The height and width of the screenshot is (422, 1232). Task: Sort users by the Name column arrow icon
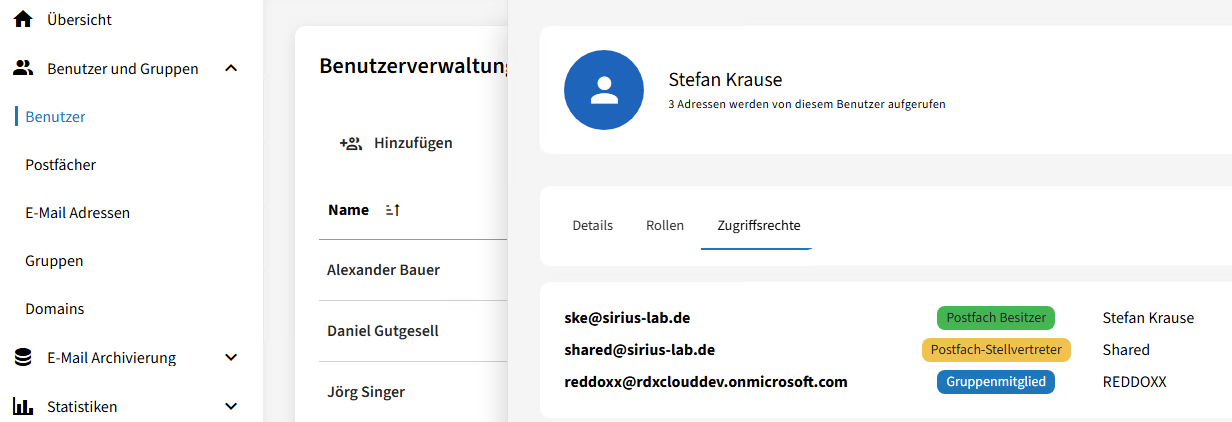pos(392,210)
